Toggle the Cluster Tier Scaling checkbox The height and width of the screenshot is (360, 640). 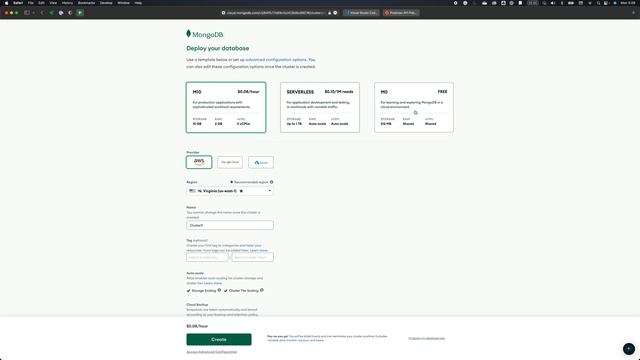(226, 291)
